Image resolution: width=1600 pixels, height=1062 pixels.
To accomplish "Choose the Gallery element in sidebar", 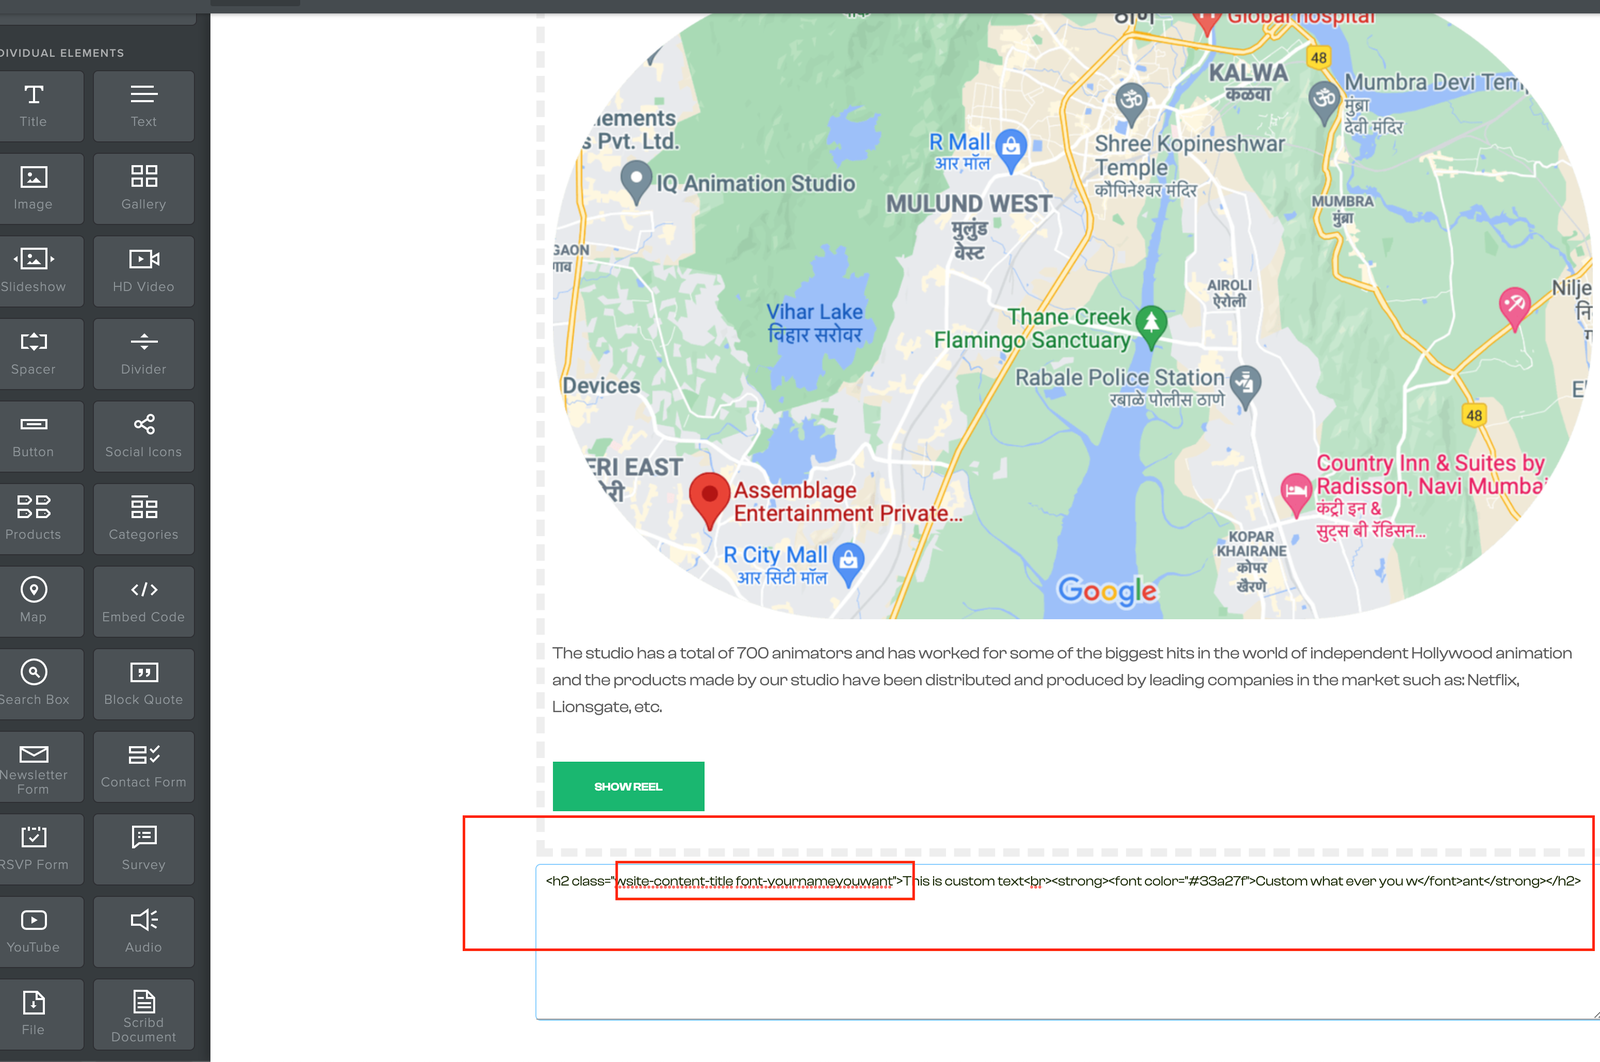I will (x=143, y=188).
